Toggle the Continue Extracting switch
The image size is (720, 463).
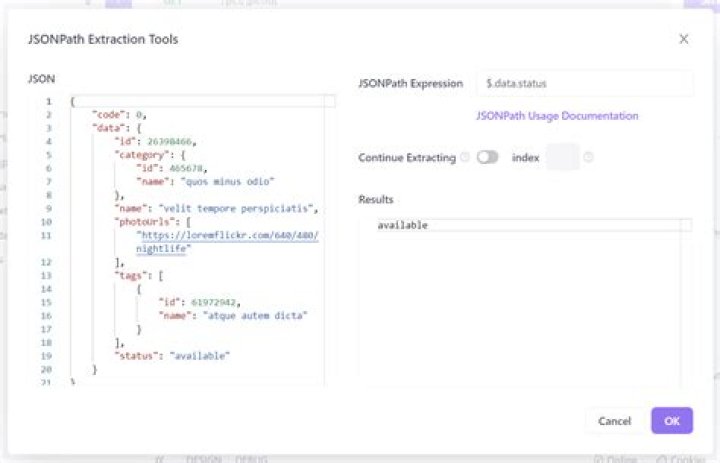(x=487, y=158)
